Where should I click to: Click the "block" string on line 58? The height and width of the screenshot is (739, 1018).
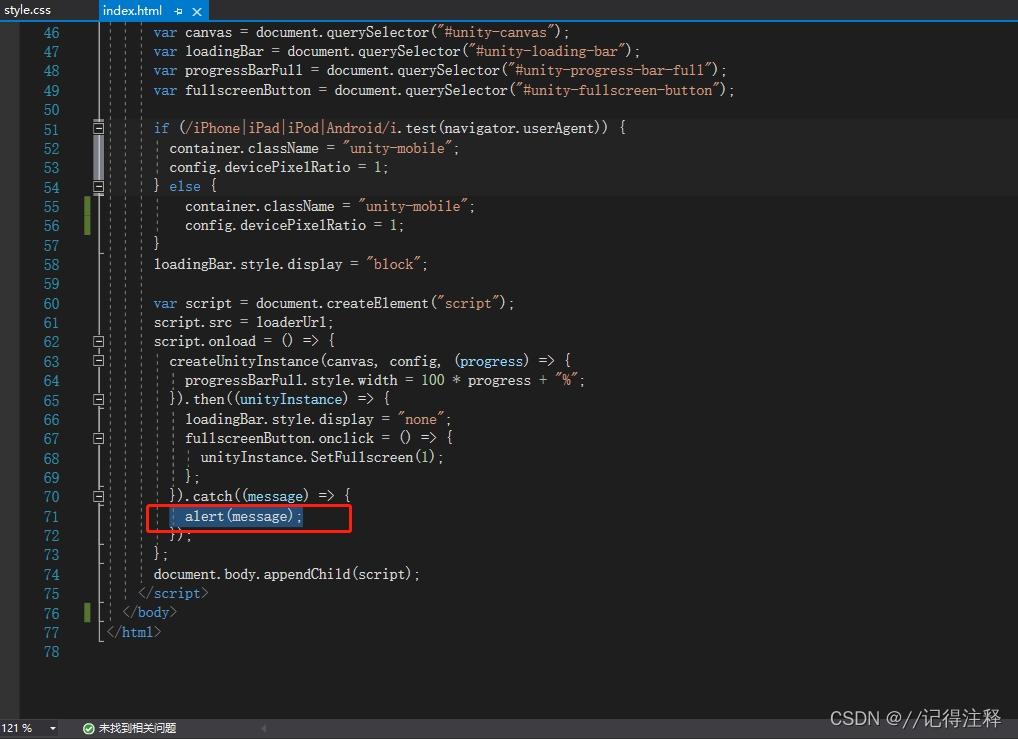[x=393, y=264]
